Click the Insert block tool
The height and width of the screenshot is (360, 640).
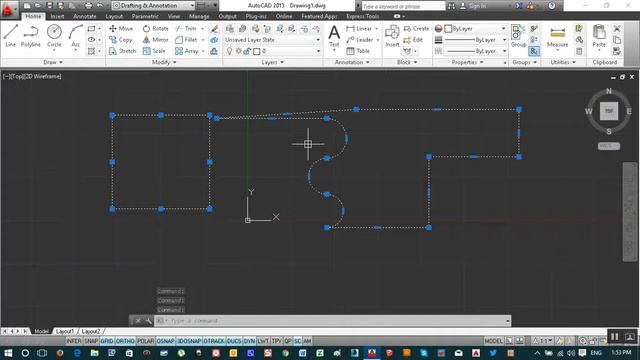point(392,36)
